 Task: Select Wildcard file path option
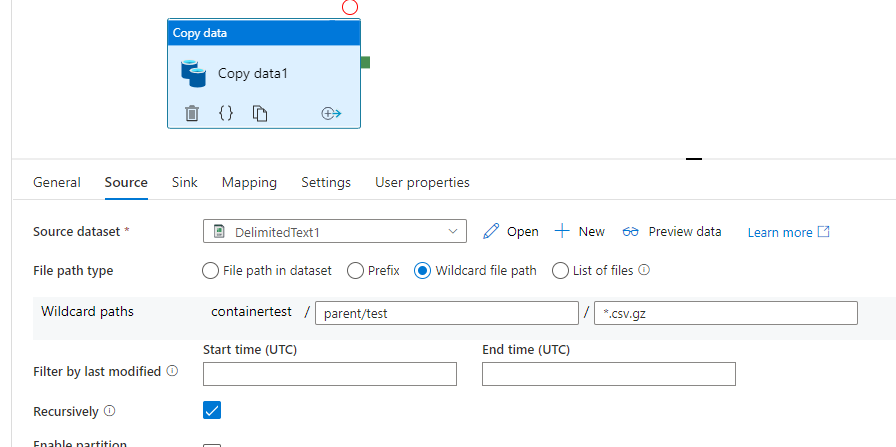click(x=422, y=270)
